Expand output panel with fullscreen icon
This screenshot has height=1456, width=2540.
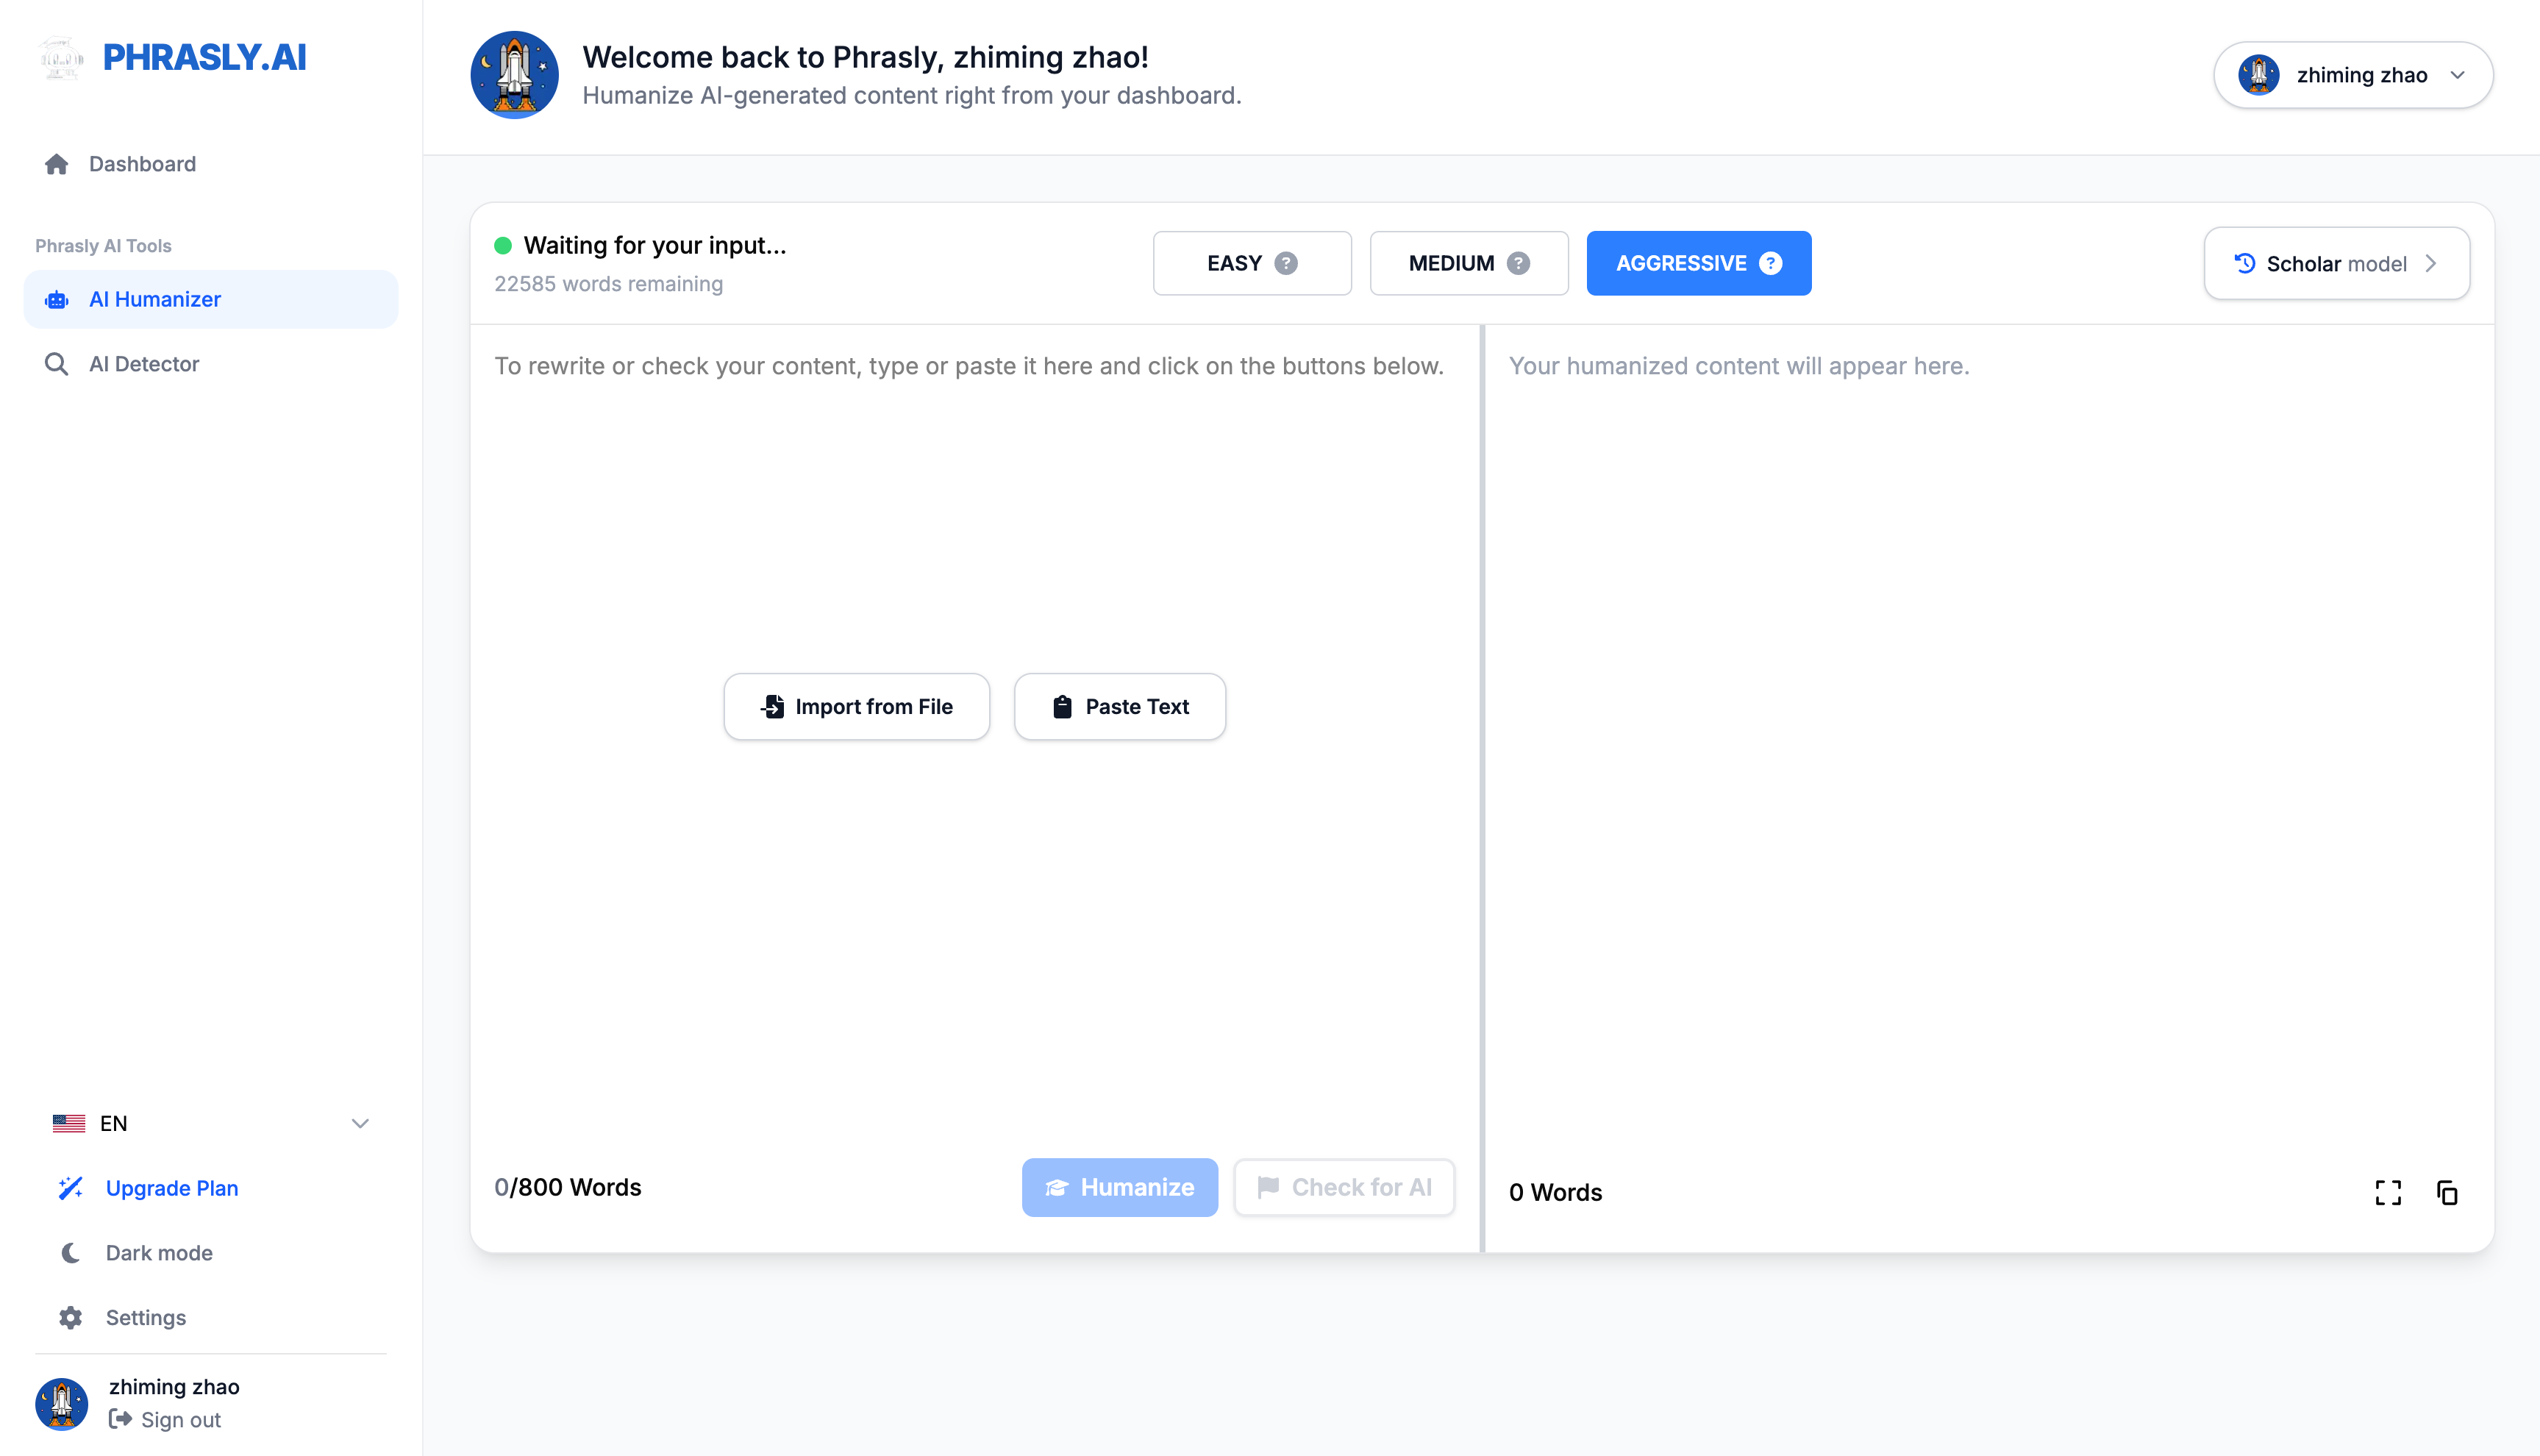(2388, 1192)
